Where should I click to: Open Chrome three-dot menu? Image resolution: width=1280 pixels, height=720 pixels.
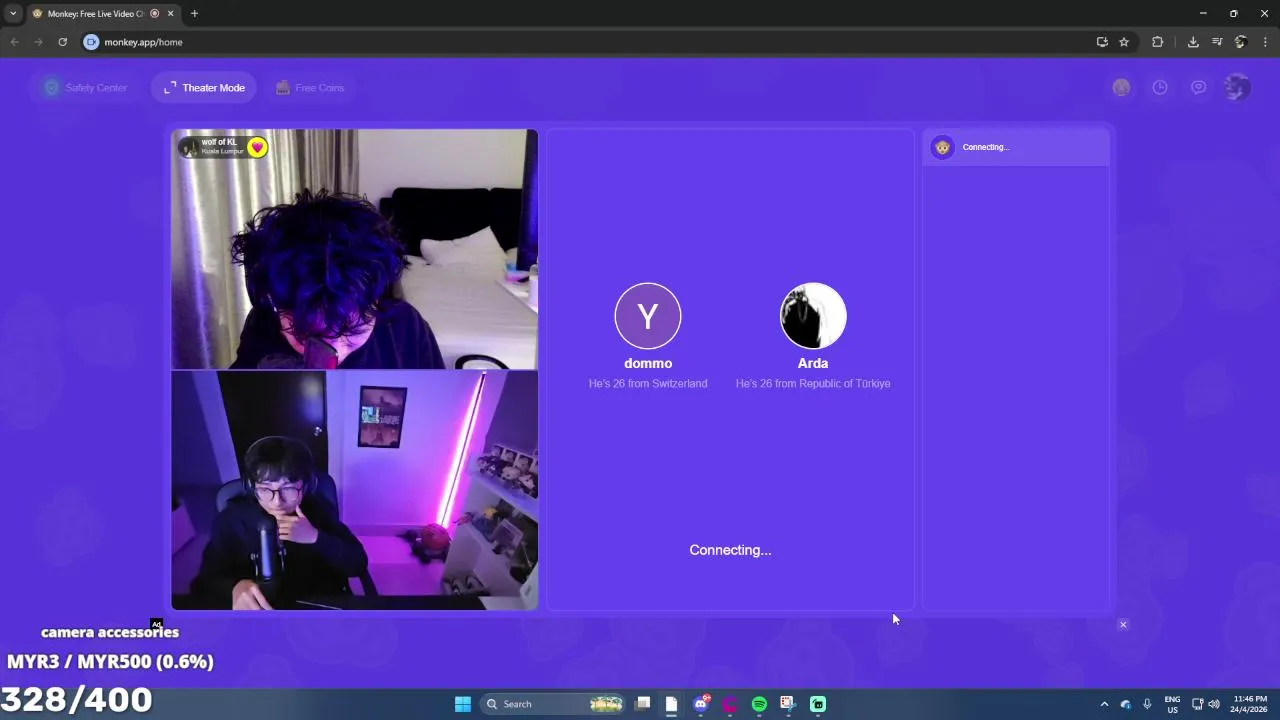point(1265,42)
